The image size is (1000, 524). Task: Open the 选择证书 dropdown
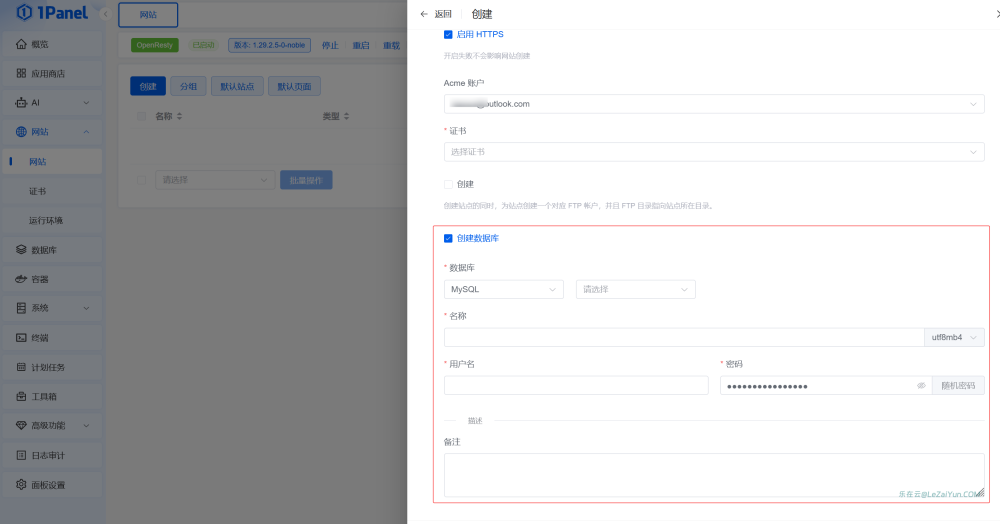[x=714, y=152]
